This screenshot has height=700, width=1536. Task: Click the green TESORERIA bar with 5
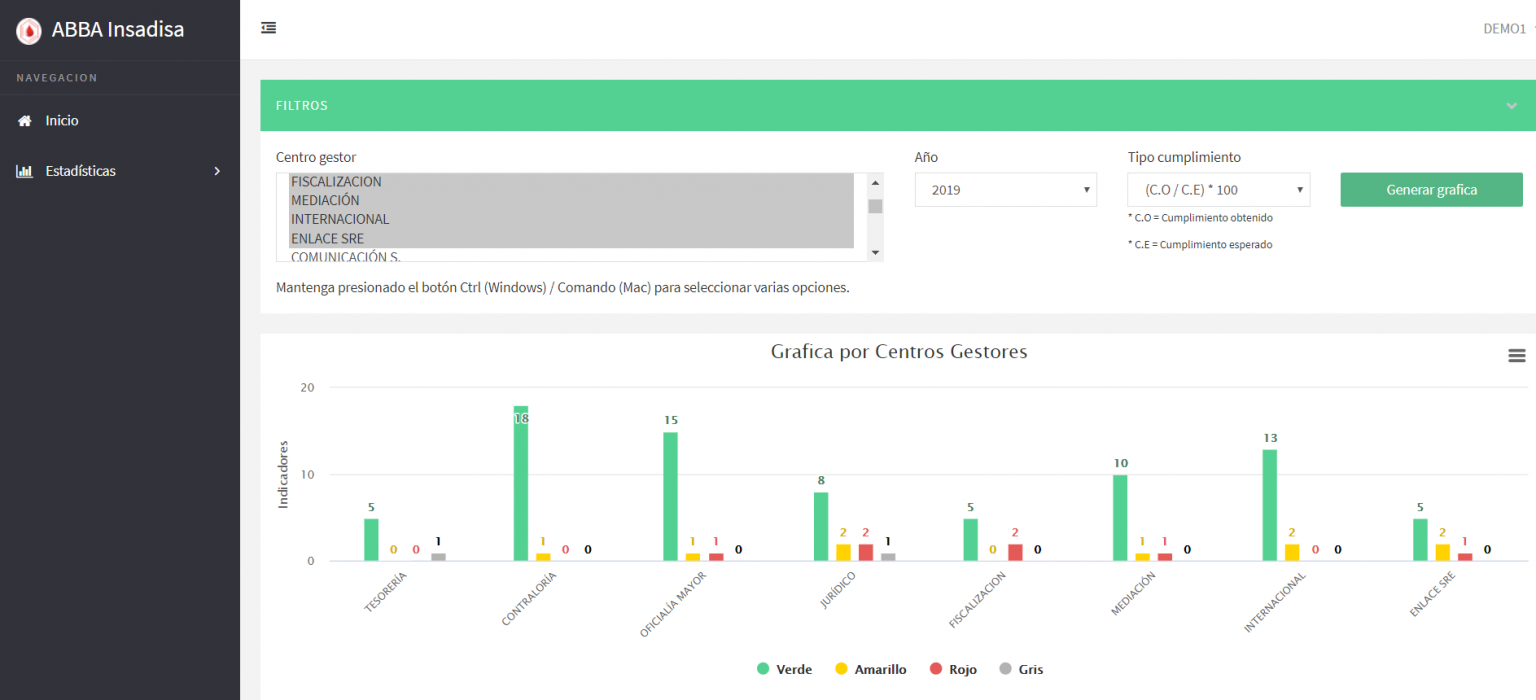tap(371, 540)
